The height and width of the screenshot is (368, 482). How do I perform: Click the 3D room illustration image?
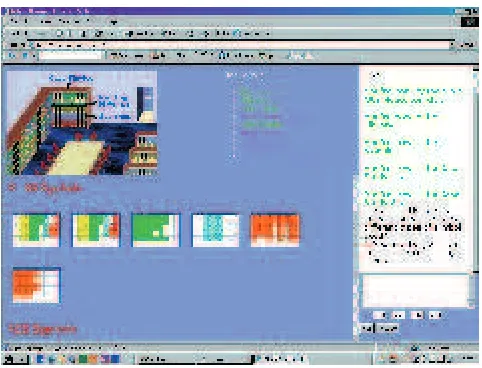pyautogui.click(x=82, y=123)
